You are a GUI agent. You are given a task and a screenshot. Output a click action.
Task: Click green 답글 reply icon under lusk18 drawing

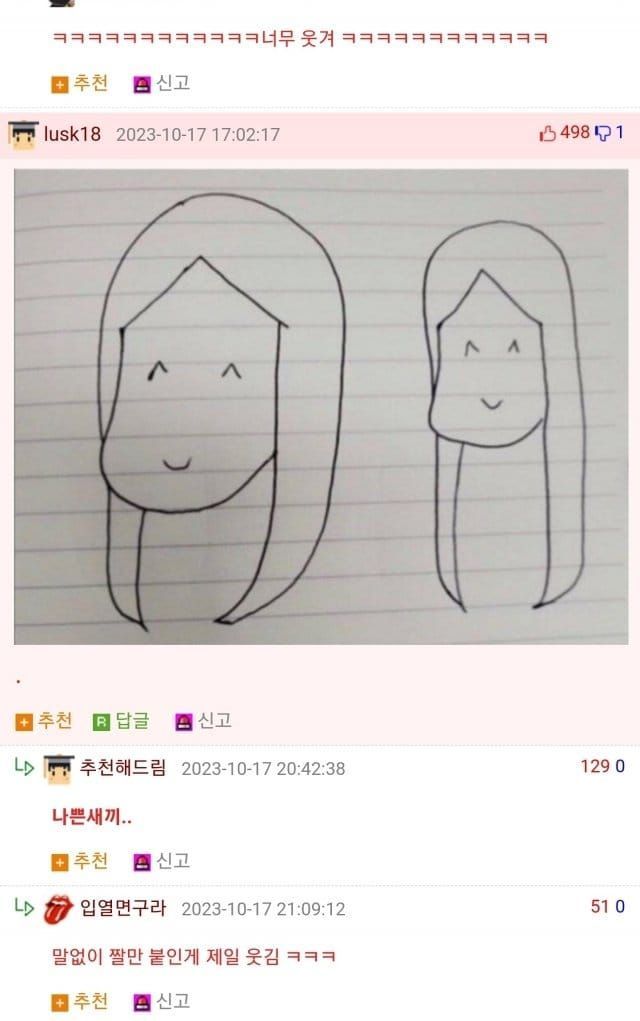102,721
